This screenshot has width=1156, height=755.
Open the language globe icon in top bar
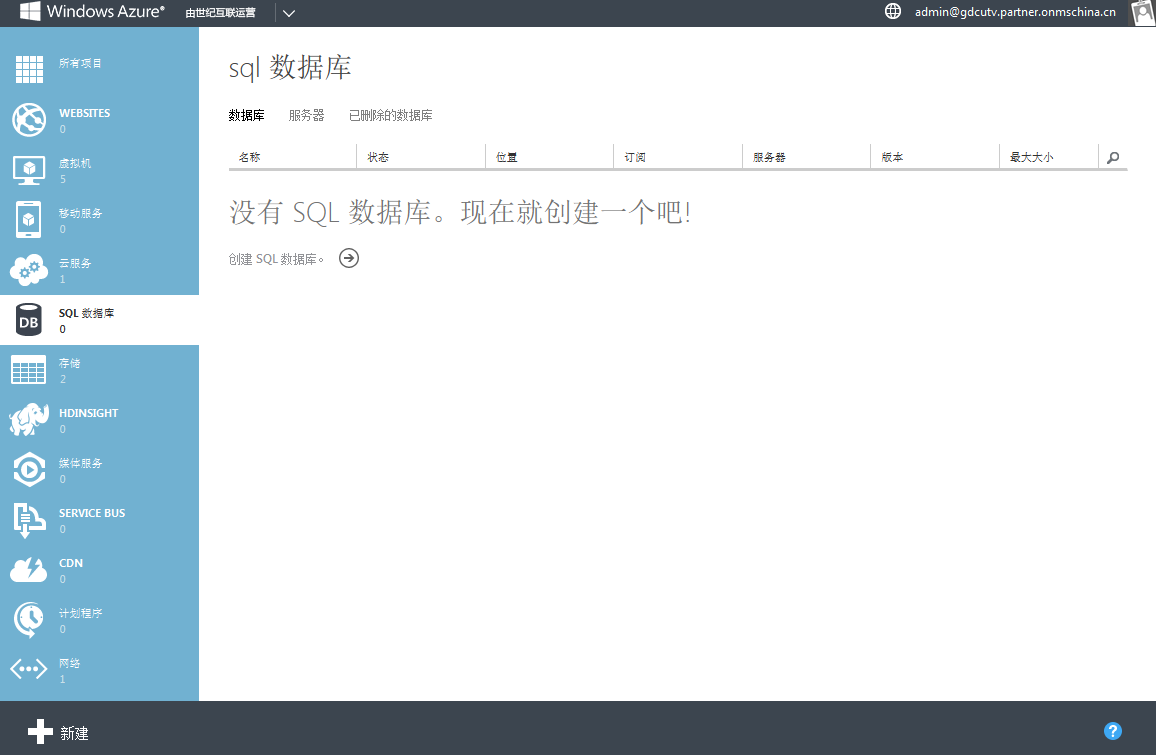[x=893, y=11]
